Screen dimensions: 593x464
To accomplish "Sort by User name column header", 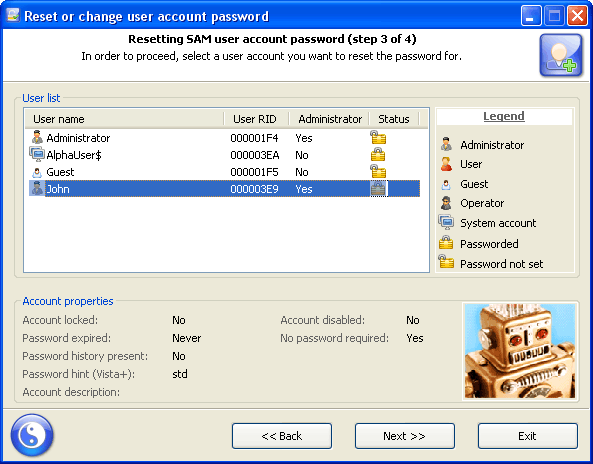I will [124, 119].
